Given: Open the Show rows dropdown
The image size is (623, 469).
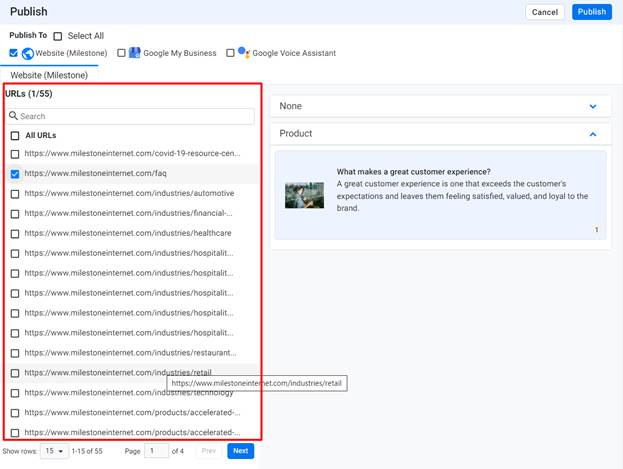Looking at the screenshot, I should coord(54,451).
